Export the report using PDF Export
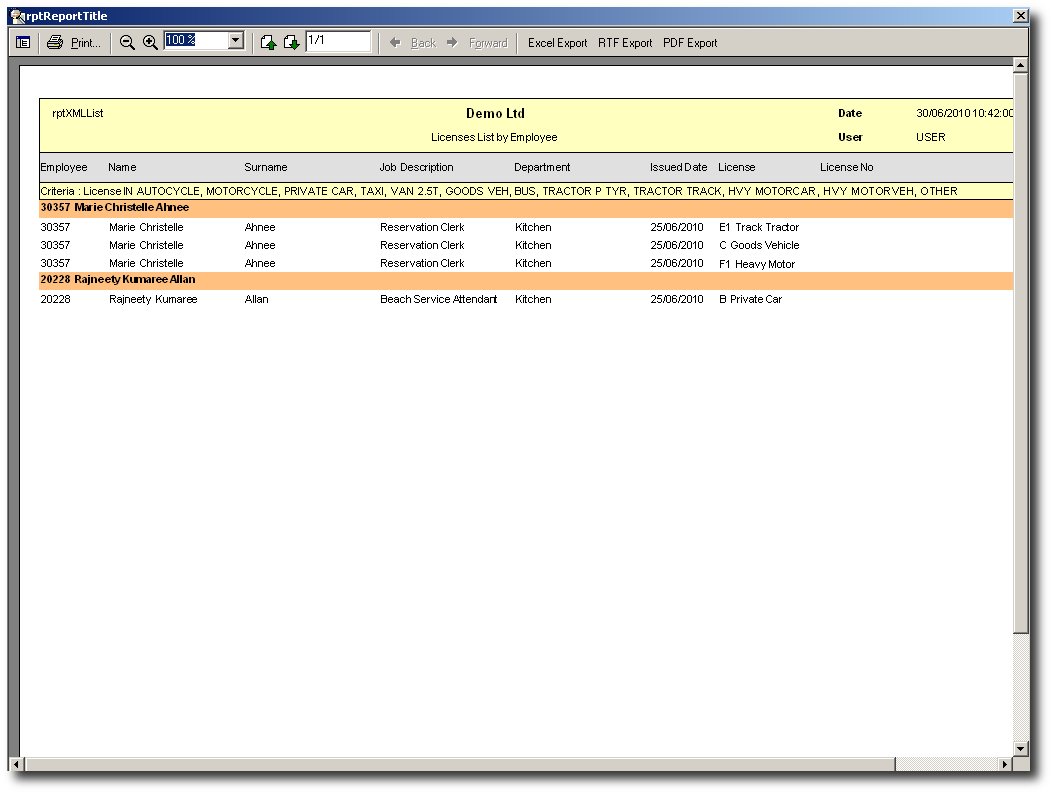The height and width of the screenshot is (794, 1053). click(x=690, y=43)
